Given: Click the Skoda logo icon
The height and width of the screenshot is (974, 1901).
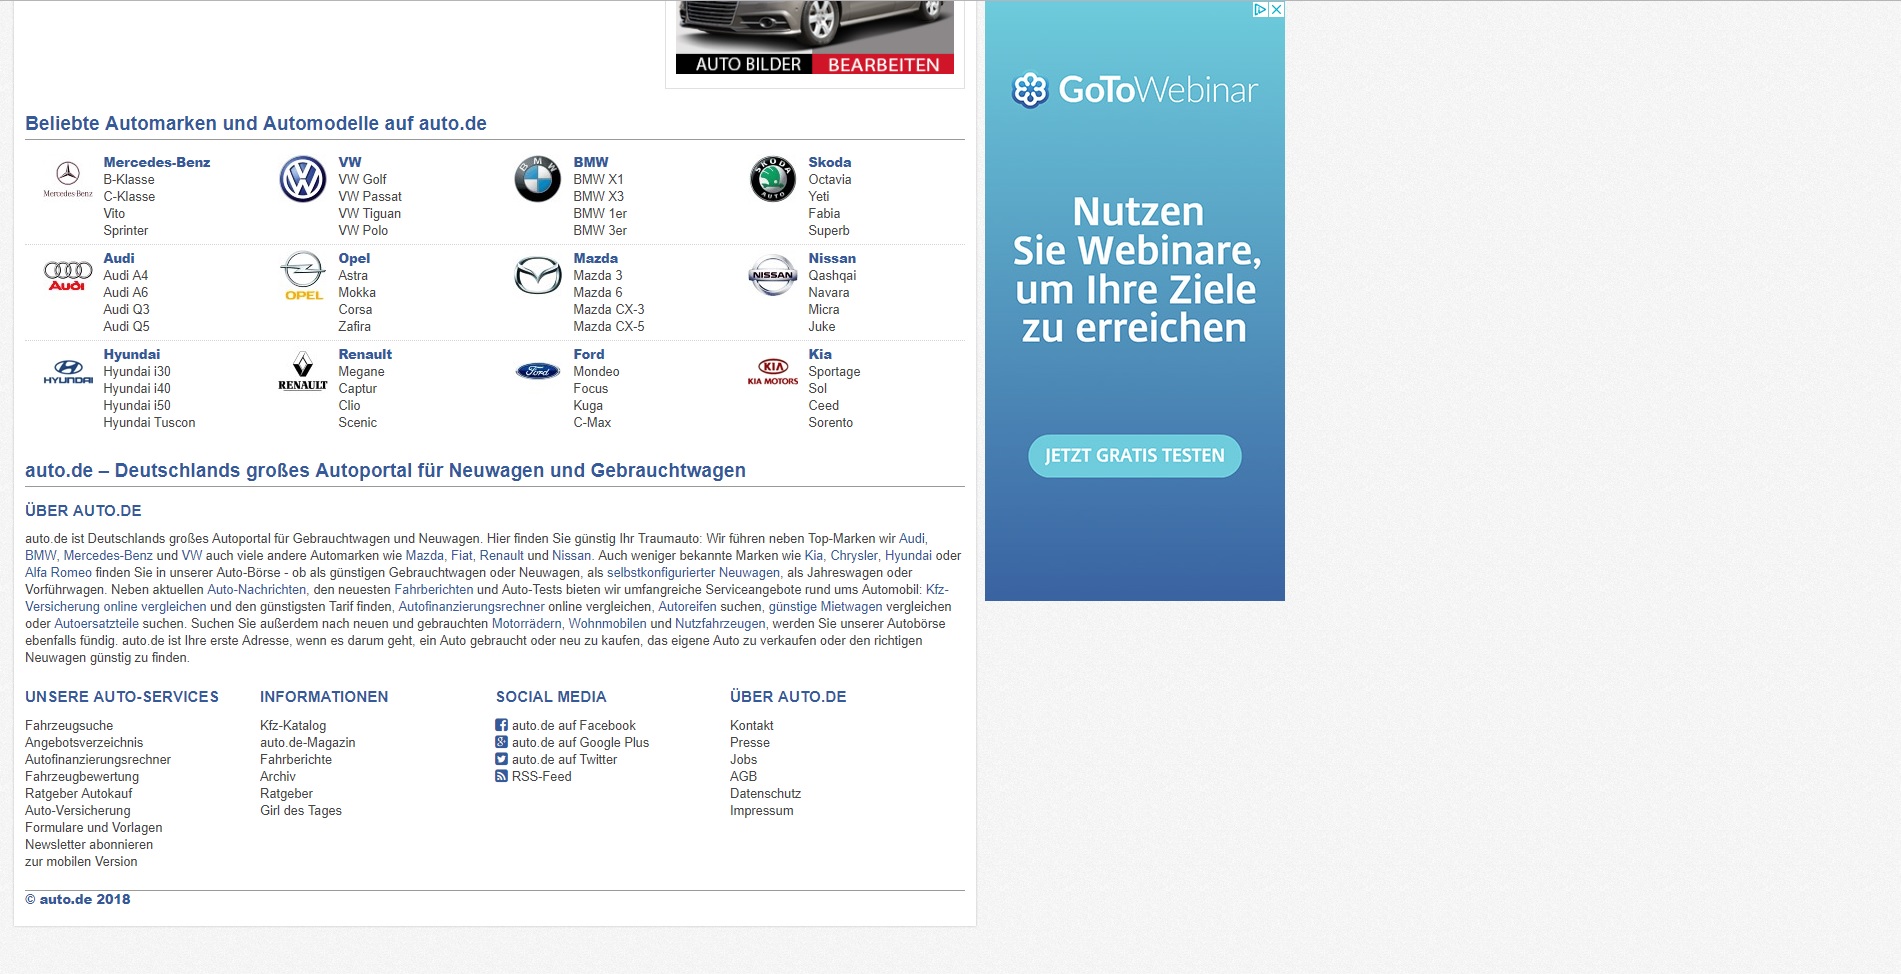Looking at the screenshot, I should (772, 180).
